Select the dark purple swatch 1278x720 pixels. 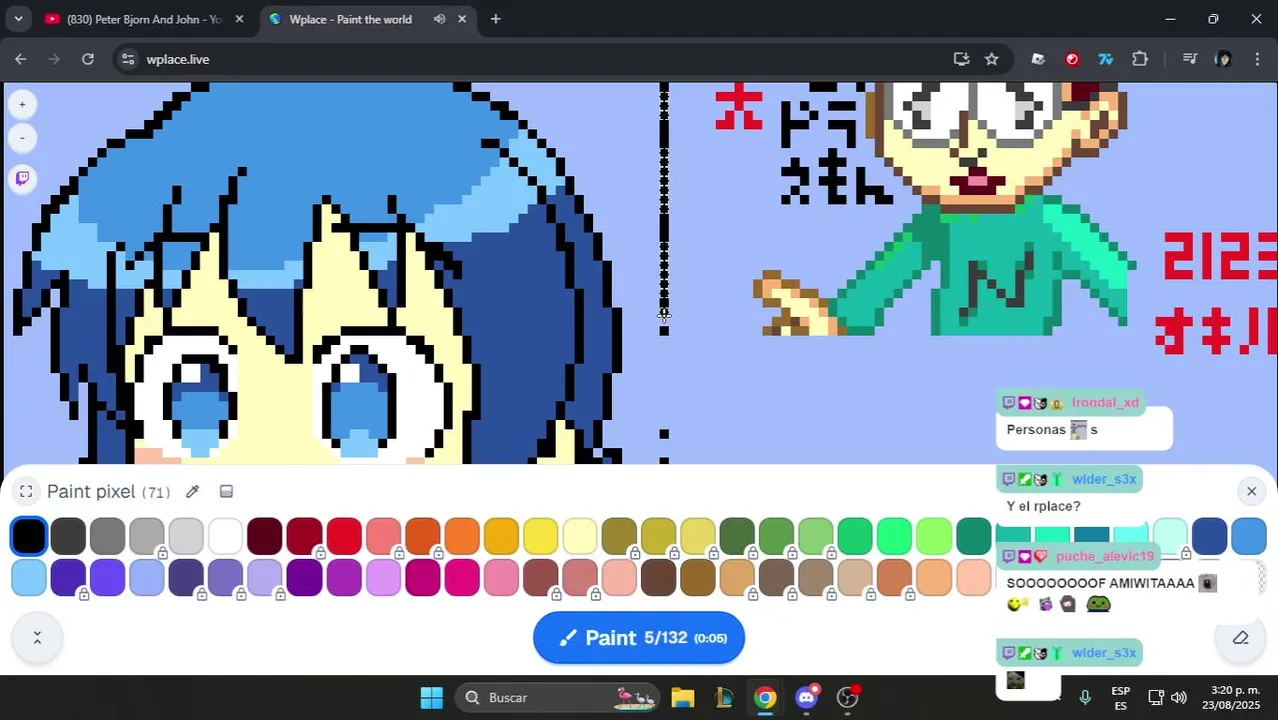304,577
